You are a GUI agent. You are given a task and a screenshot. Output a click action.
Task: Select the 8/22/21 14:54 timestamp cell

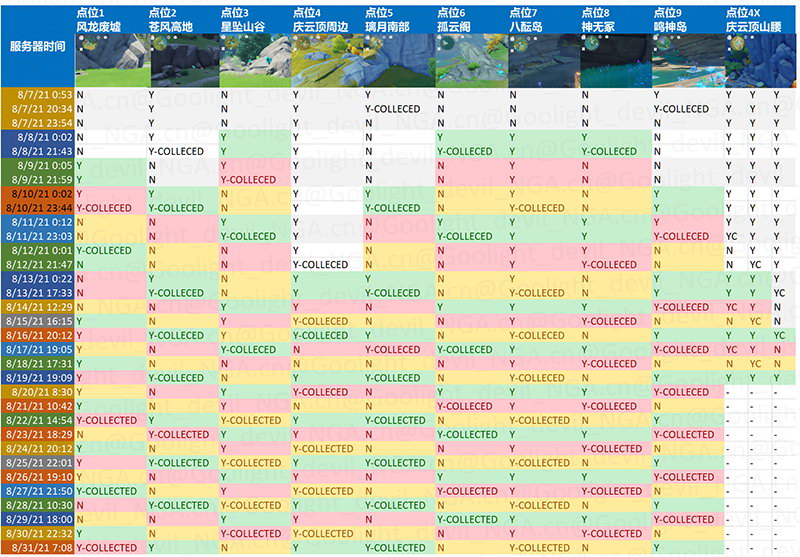coord(38,420)
